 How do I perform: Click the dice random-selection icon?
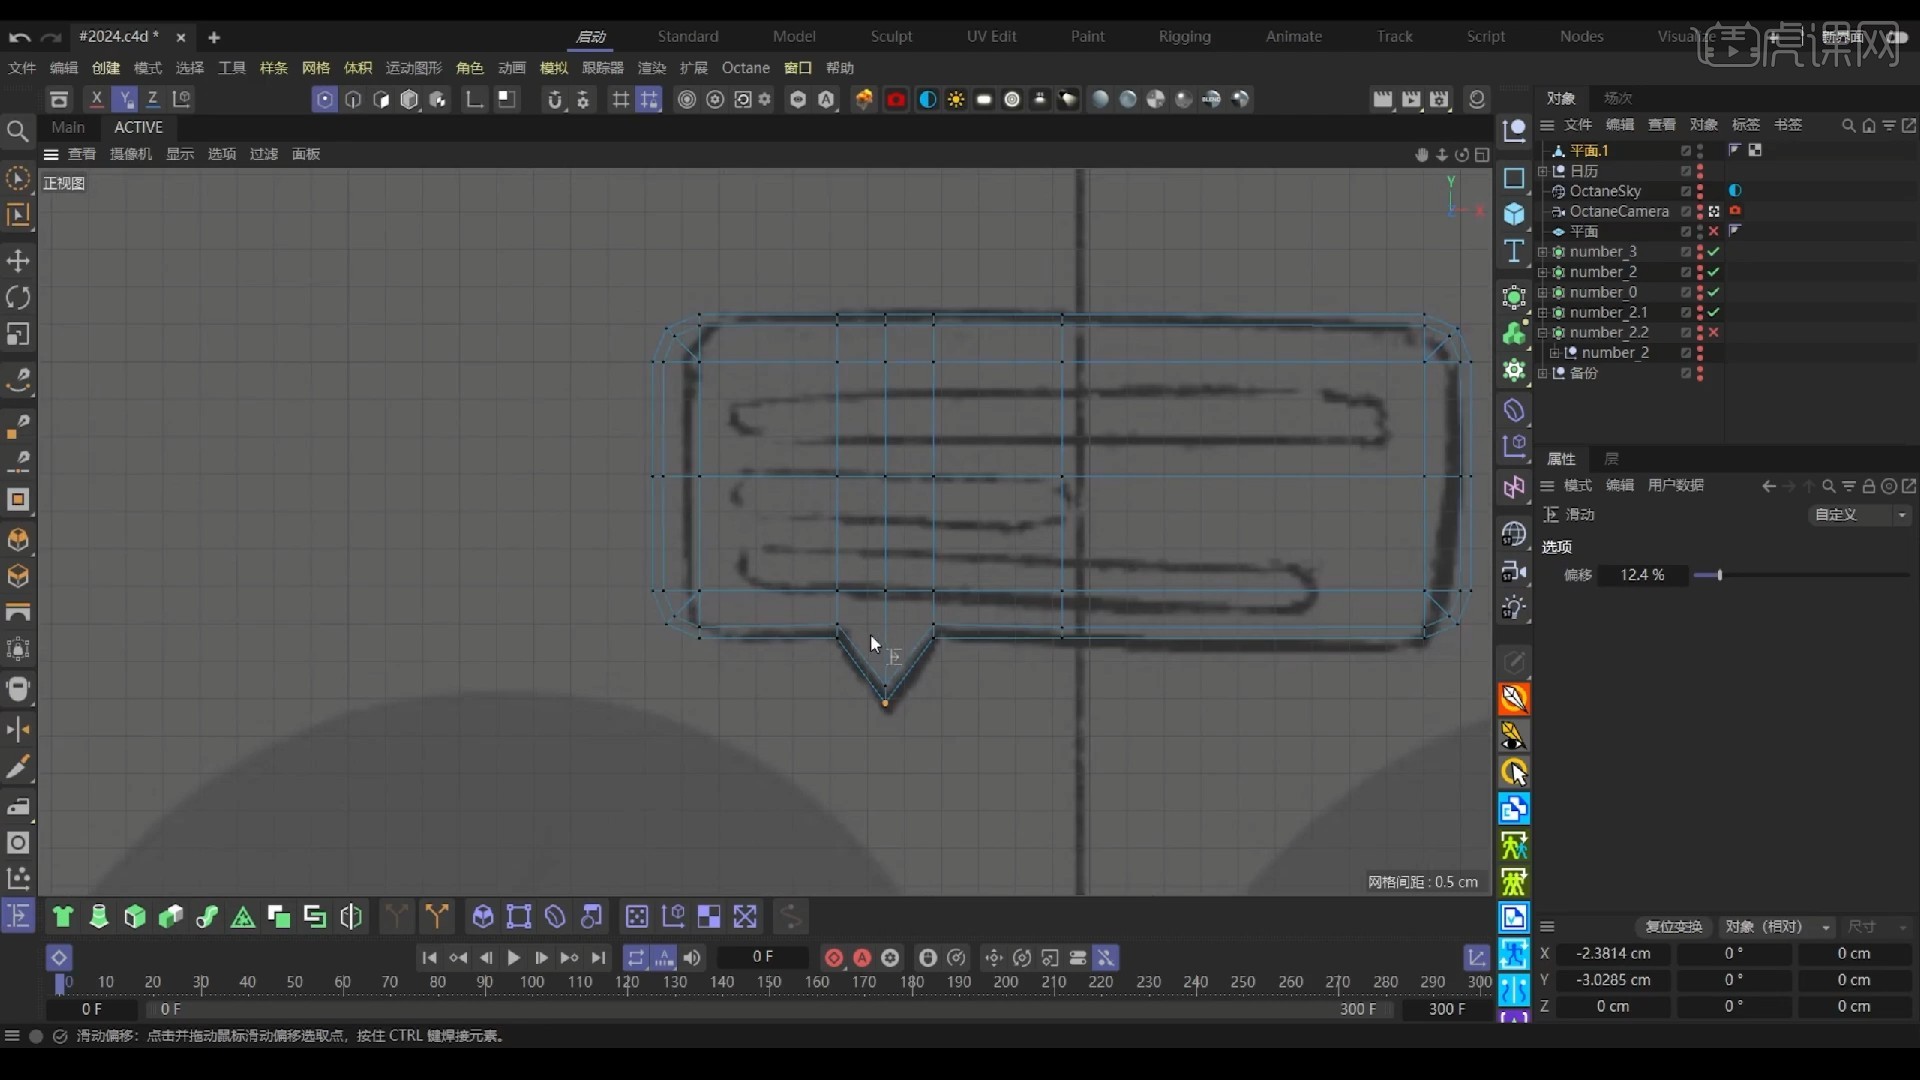click(x=637, y=916)
